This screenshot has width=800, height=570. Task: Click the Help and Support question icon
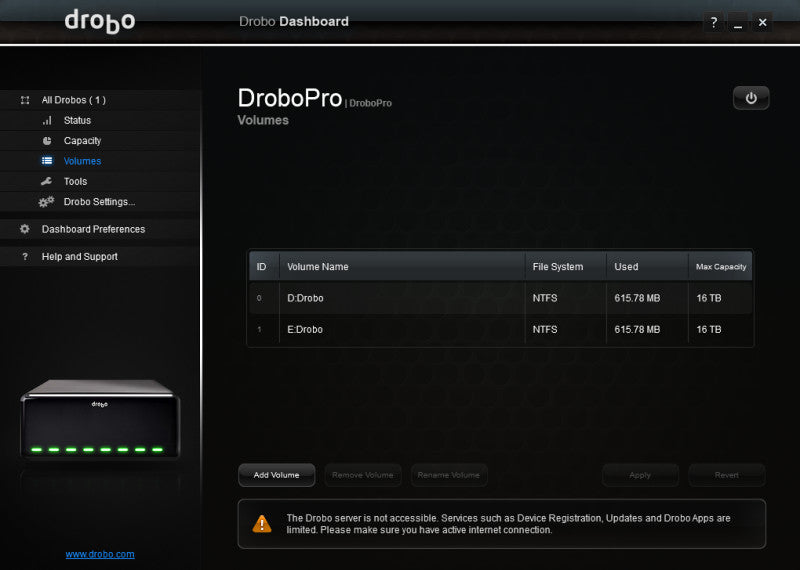point(24,257)
